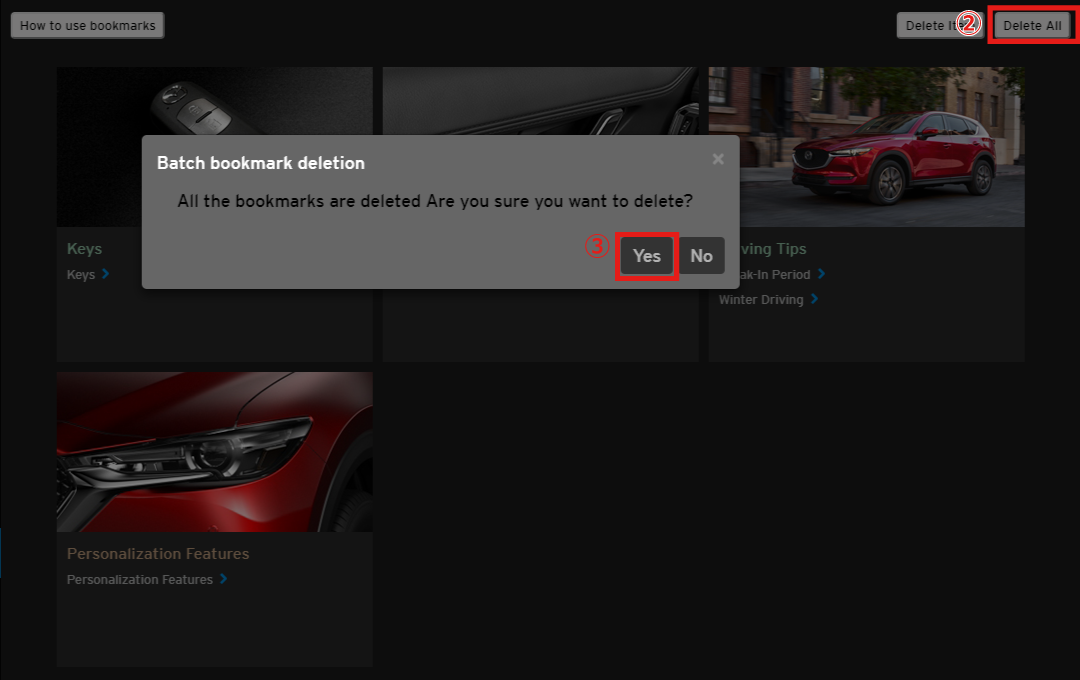Viewport: 1080px width, 680px height.
Task: Click the red headlight thumbnail image
Action: [214, 451]
